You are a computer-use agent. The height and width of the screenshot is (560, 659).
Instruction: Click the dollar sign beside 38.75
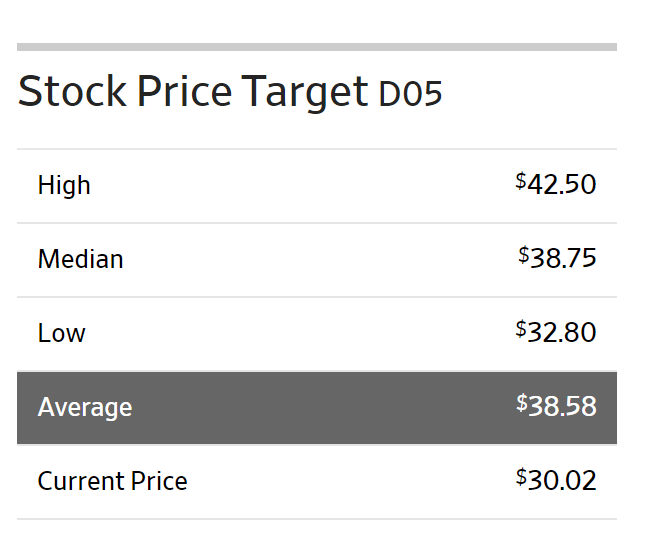pyautogui.click(x=523, y=255)
